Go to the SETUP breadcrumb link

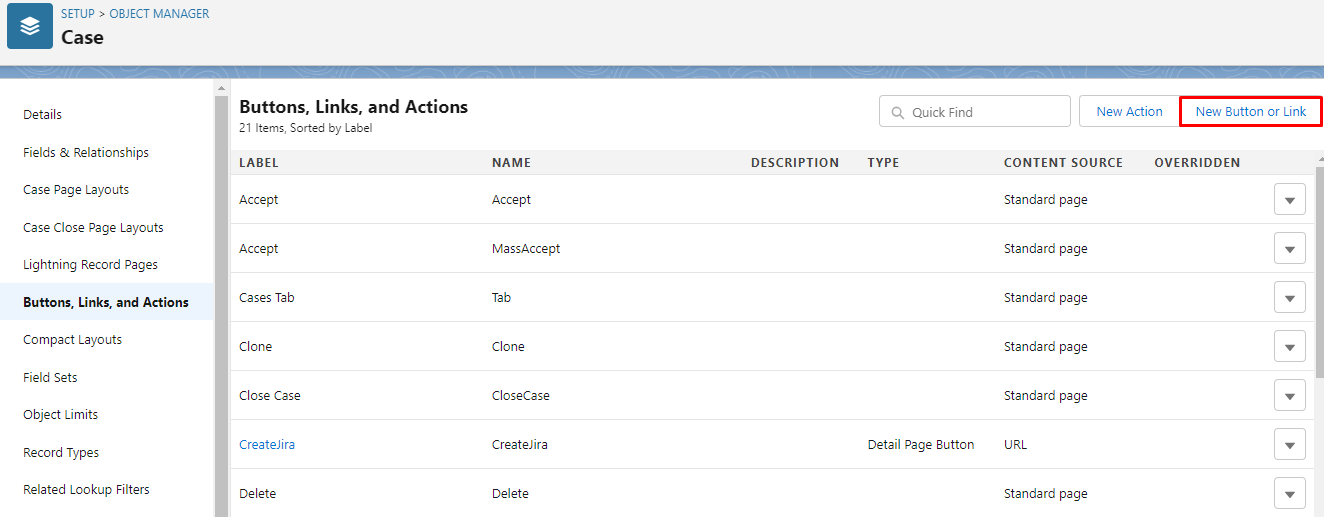78,14
